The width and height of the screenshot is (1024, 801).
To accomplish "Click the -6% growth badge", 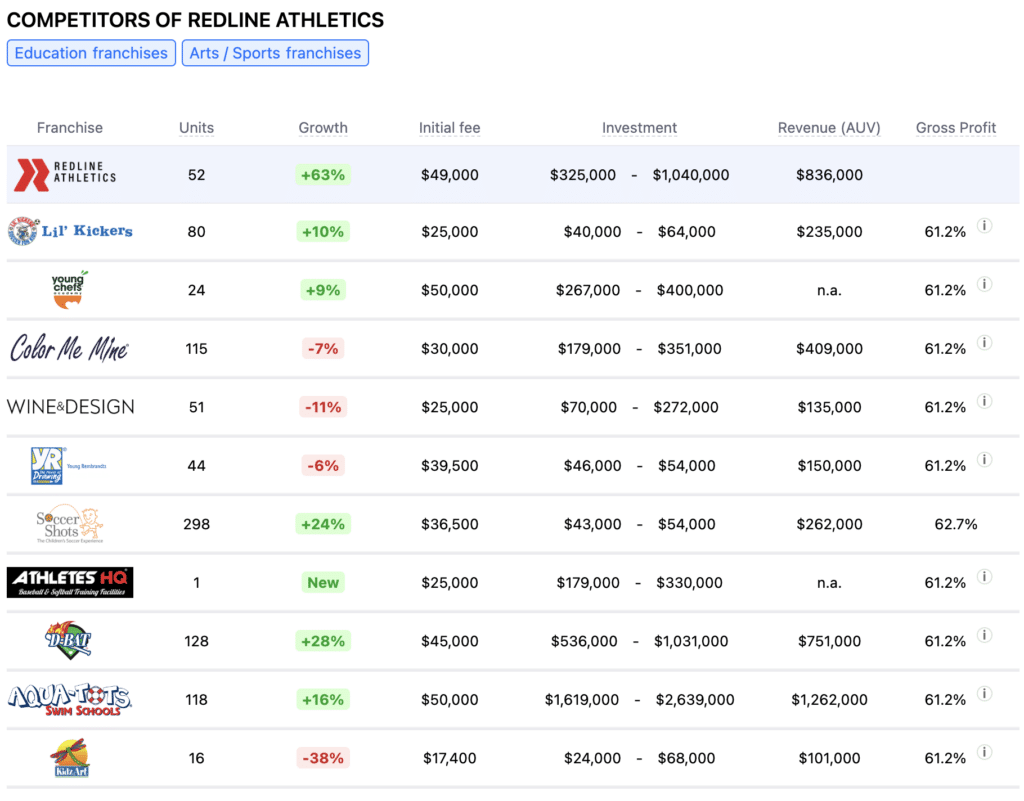I will (x=323, y=465).
